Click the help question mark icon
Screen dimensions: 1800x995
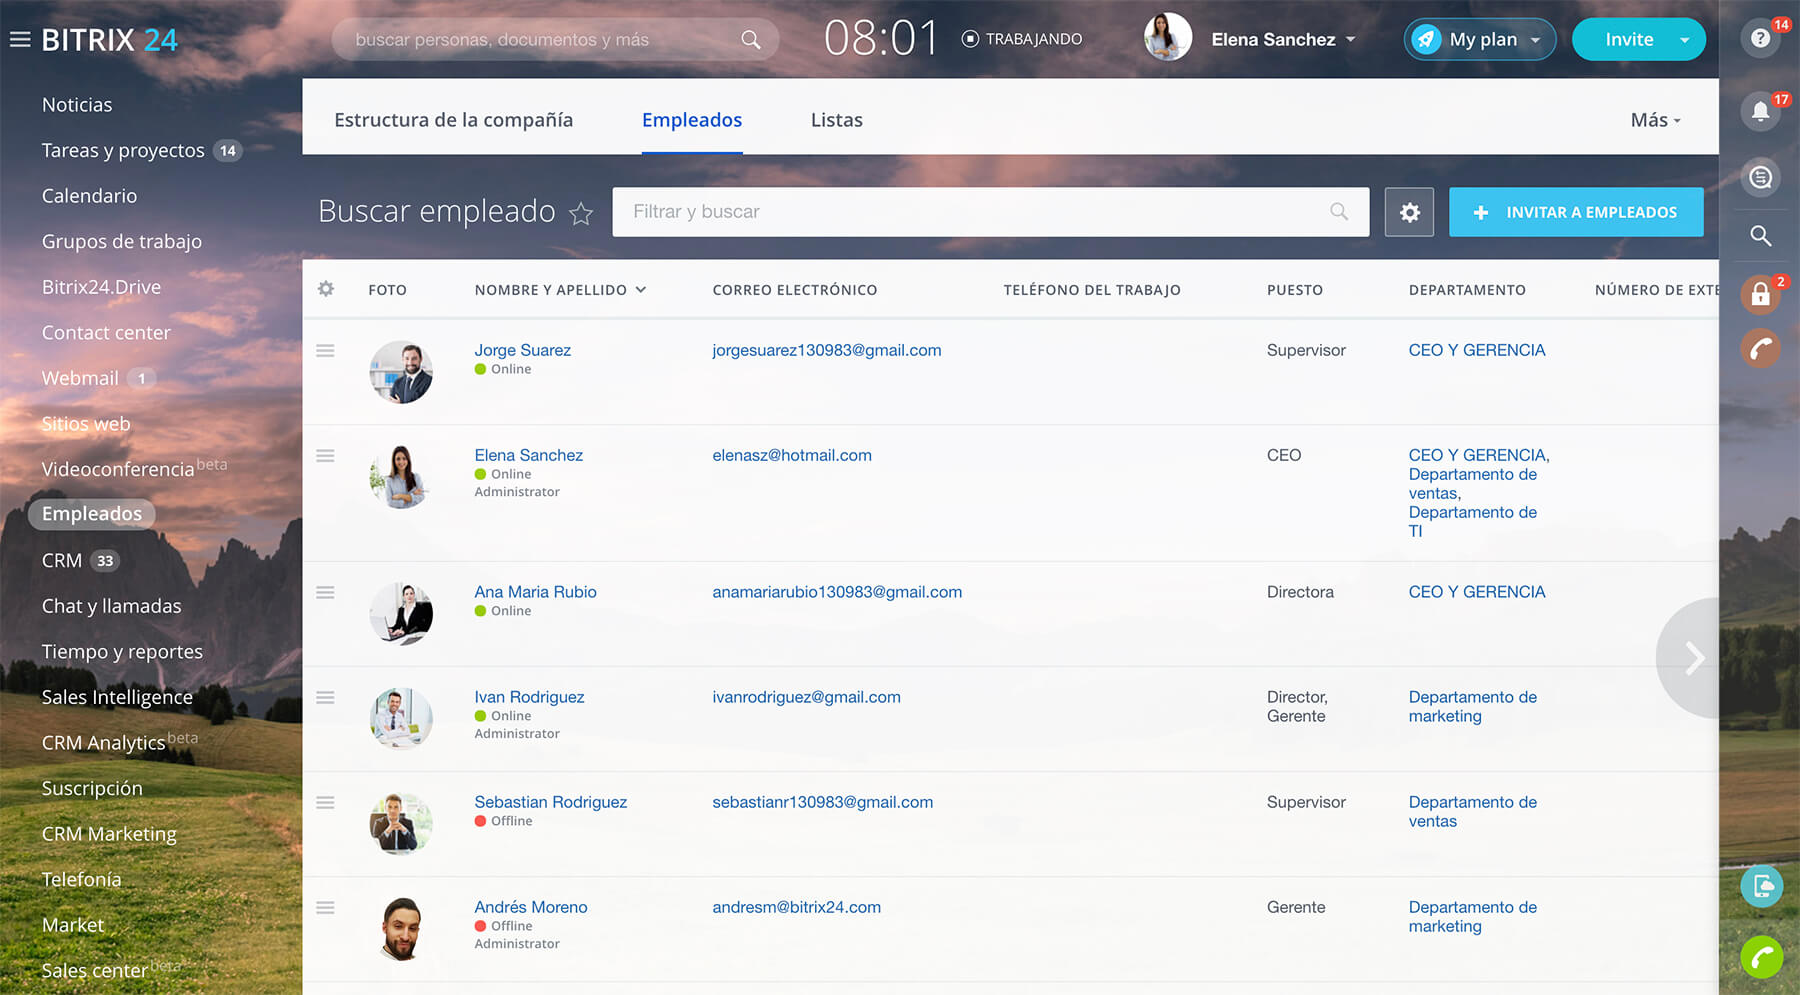point(1760,39)
